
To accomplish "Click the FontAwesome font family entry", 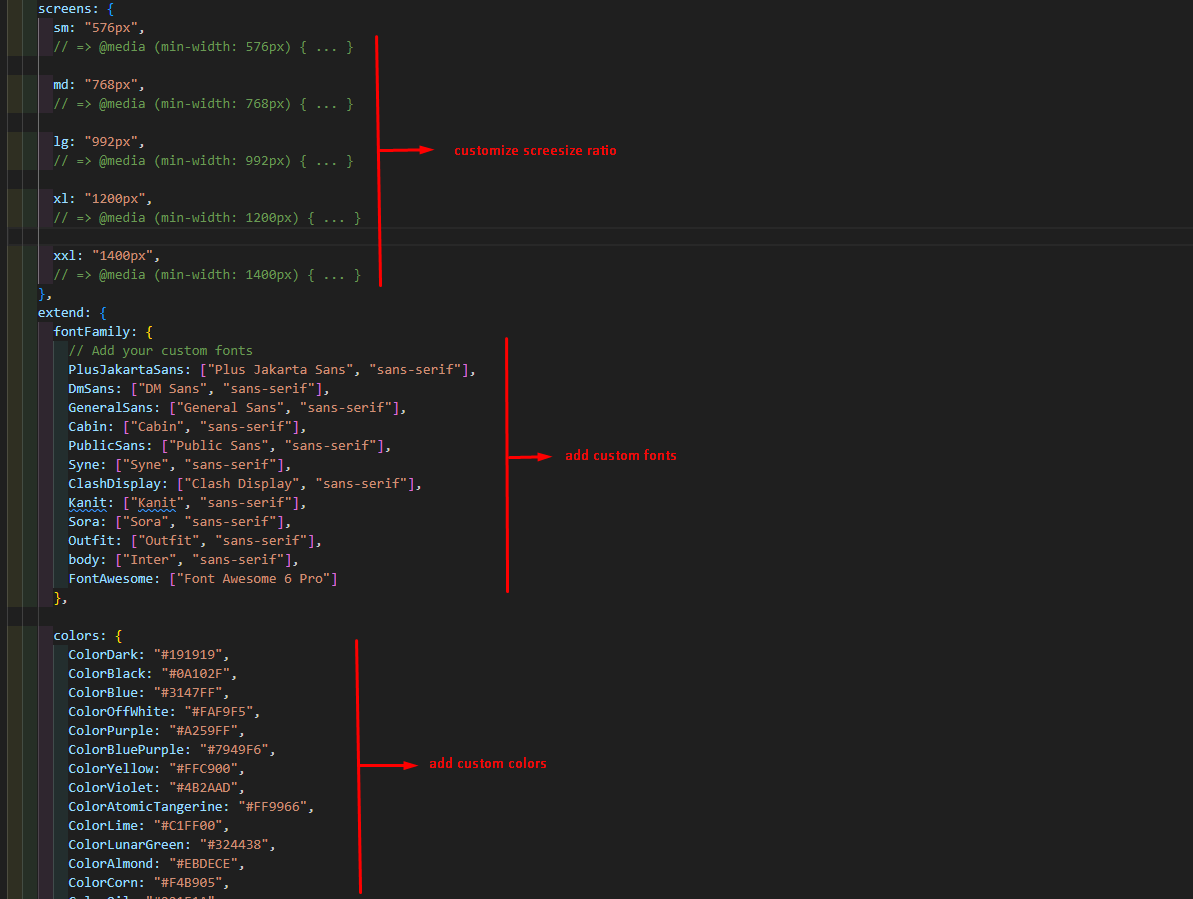I will pos(113,578).
